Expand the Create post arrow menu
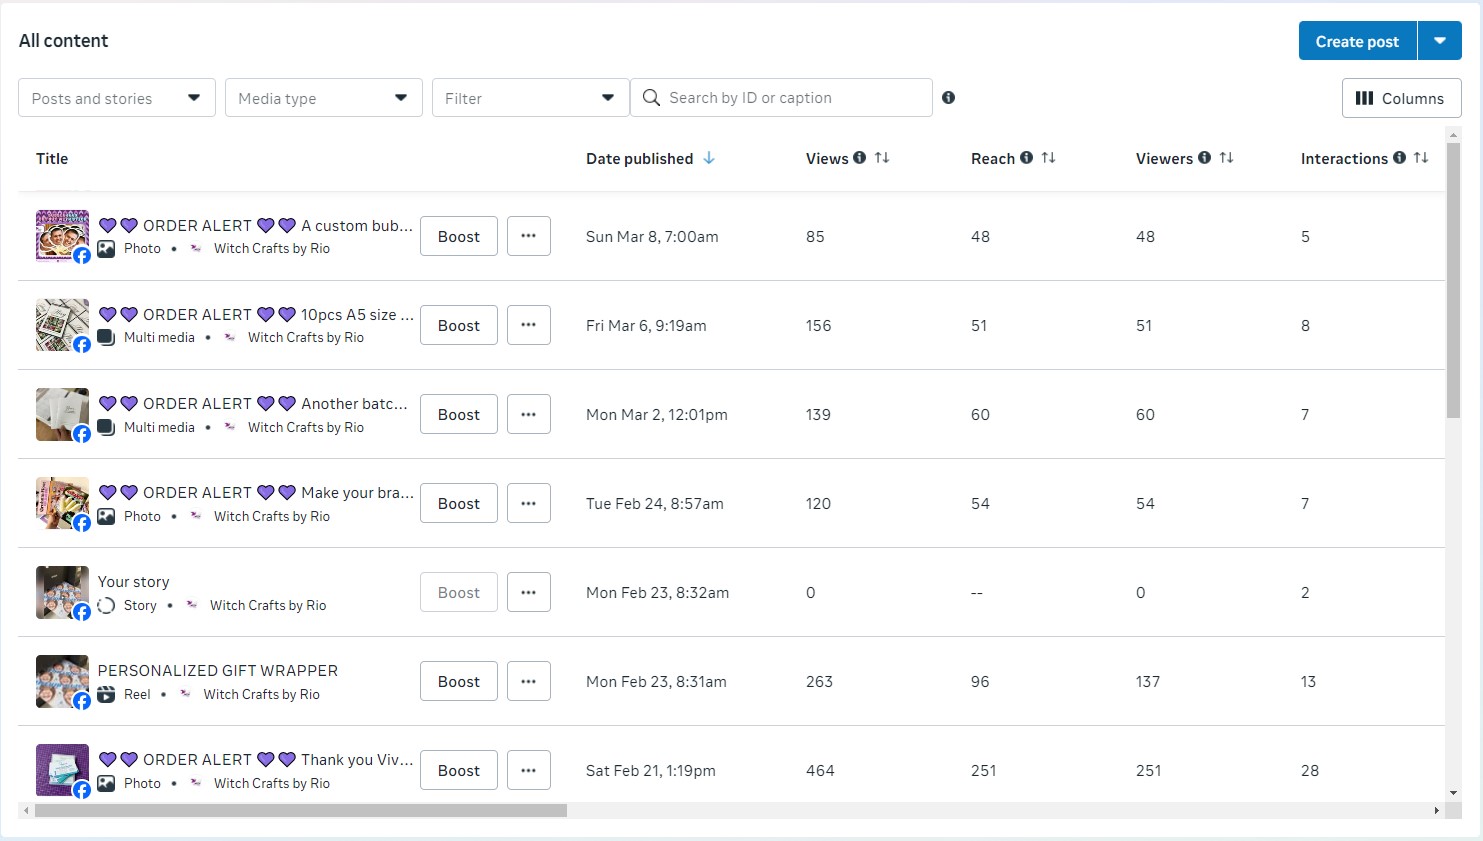 coord(1440,41)
